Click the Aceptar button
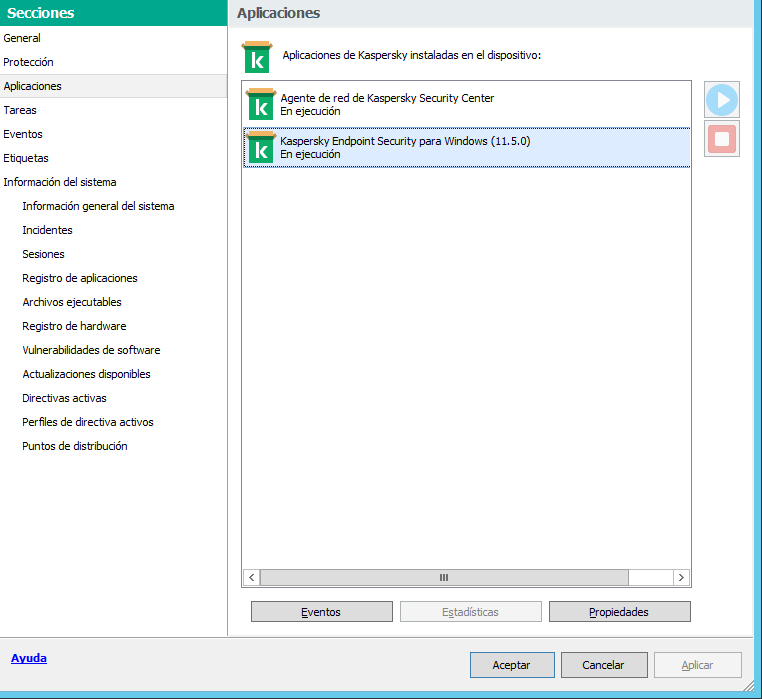This screenshot has height=699, width=762. [512, 665]
